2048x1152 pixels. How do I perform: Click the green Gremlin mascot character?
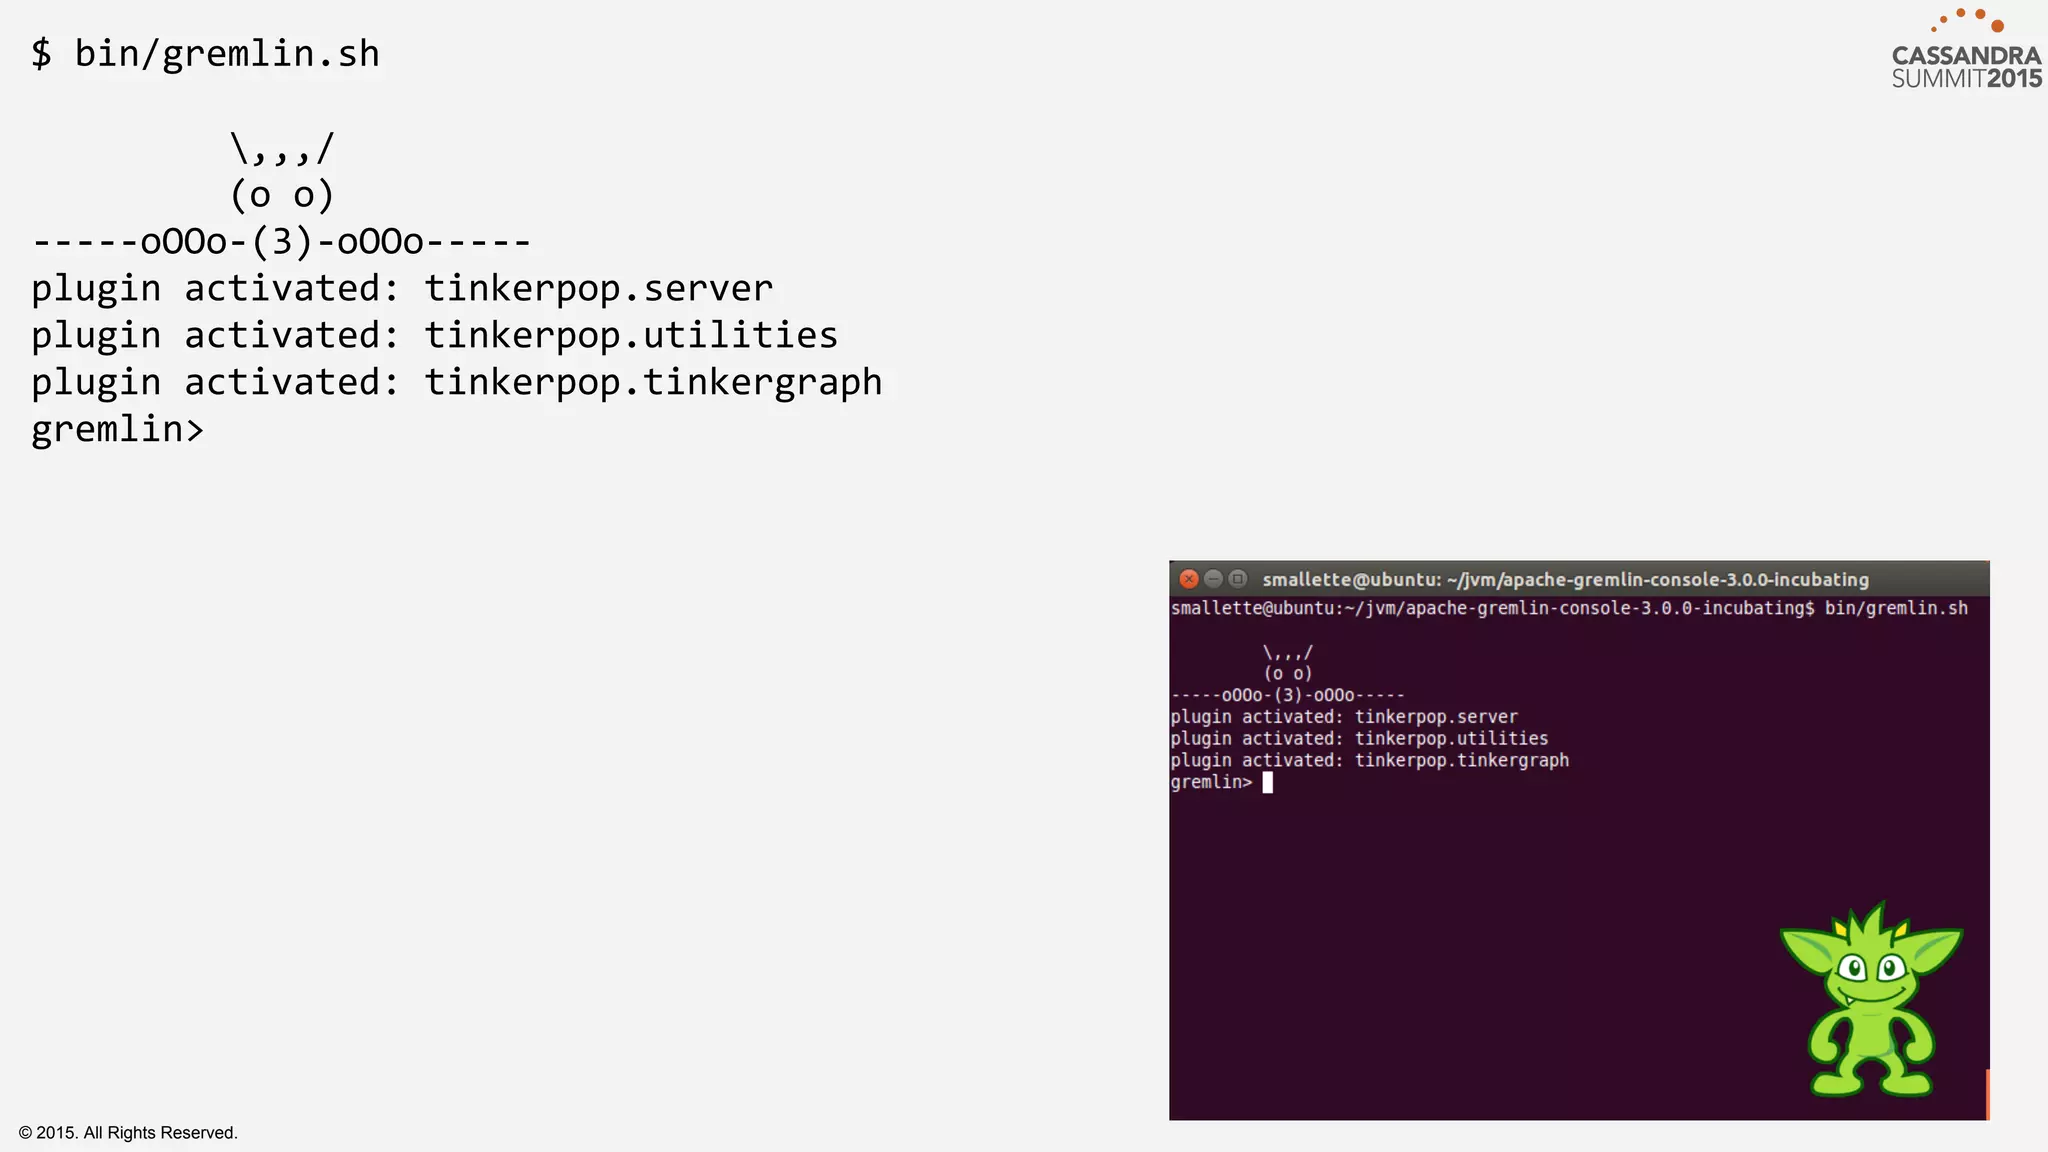pos(1870,1002)
